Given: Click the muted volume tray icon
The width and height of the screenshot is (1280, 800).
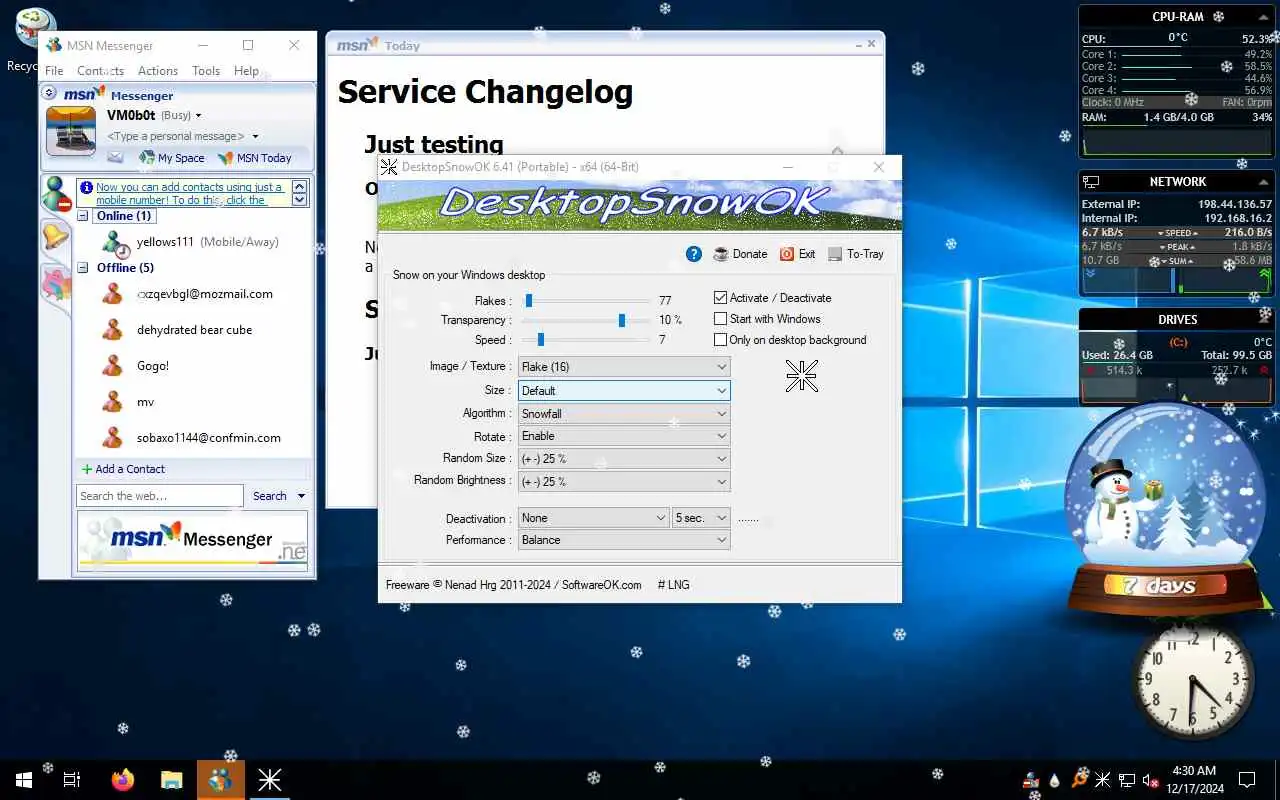Looking at the screenshot, I should (x=1151, y=780).
